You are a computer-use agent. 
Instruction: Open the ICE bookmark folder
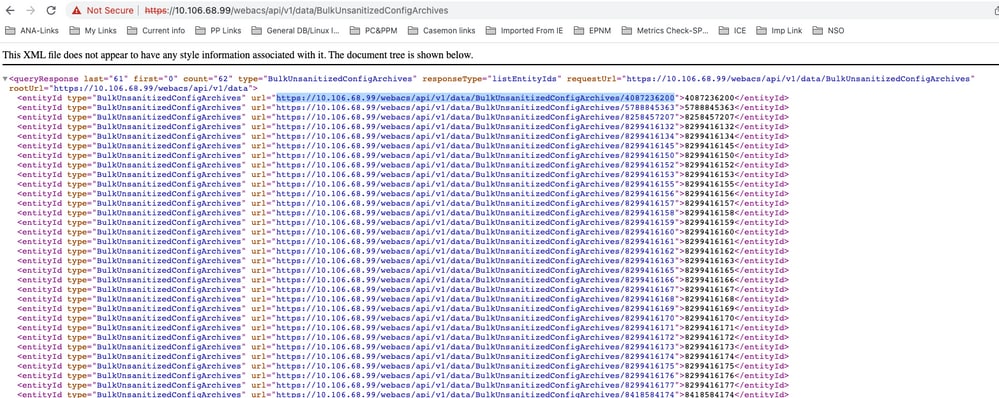point(732,30)
